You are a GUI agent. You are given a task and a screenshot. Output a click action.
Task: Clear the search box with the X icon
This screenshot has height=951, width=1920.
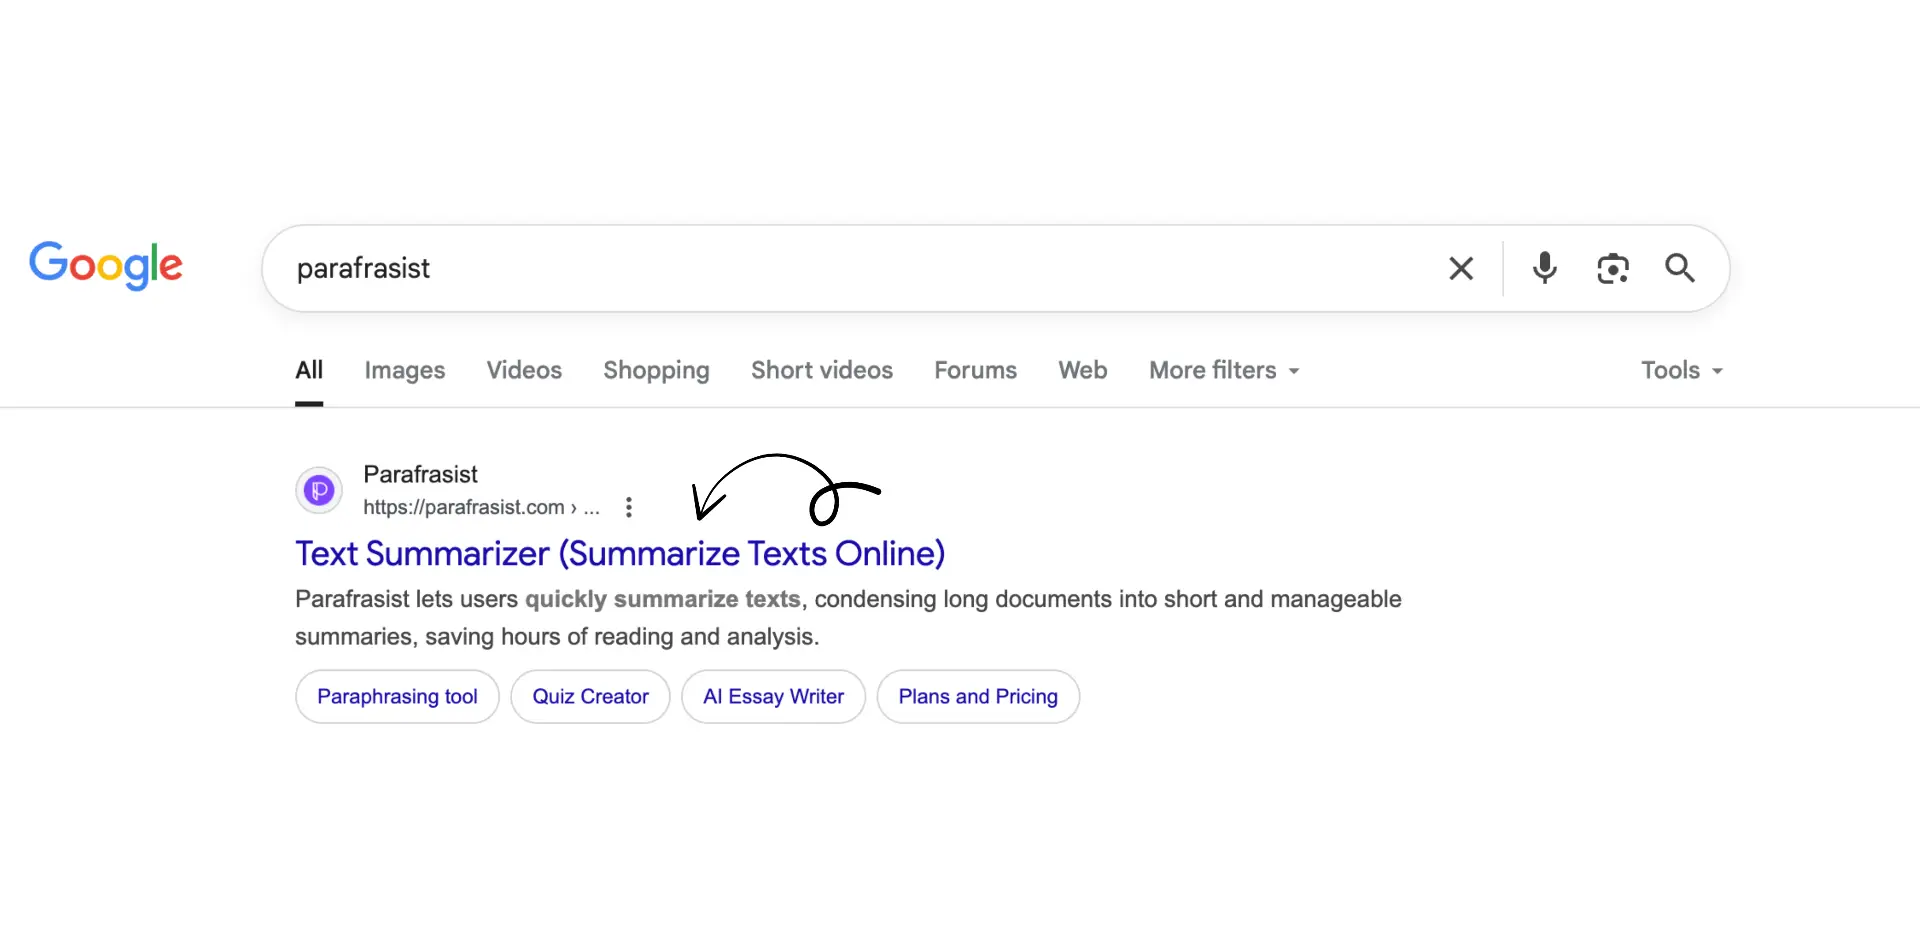coord(1460,268)
